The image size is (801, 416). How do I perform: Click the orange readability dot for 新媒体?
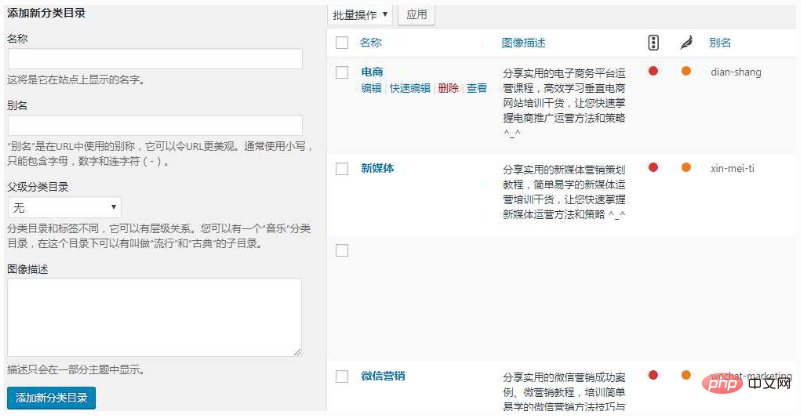(686, 167)
